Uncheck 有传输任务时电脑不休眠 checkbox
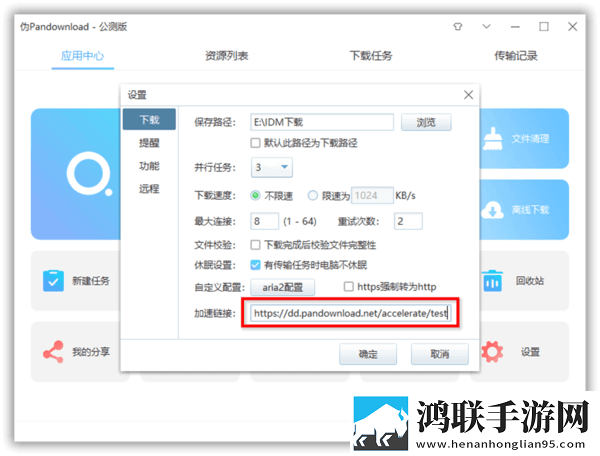Screen dimensions: 600x456 point(255,265)
